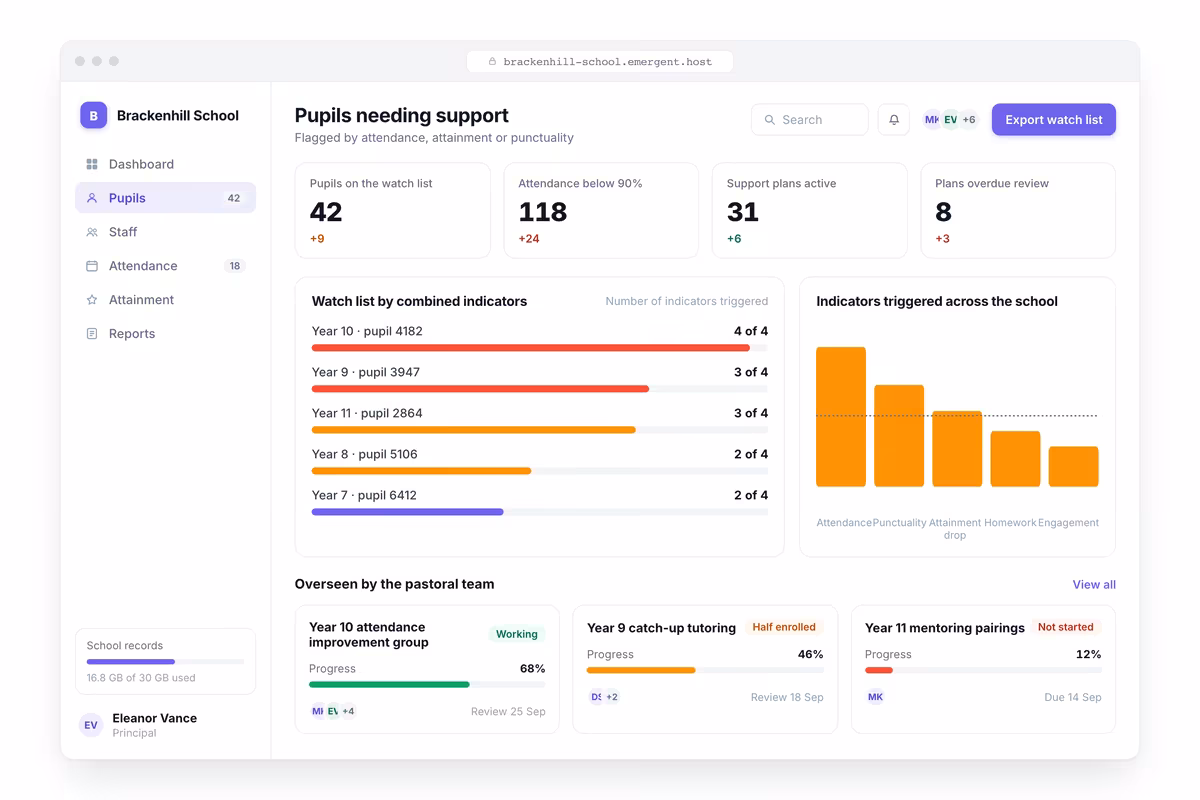
Task: Click the EV avatar in the header
Action: tap(951, 120)
